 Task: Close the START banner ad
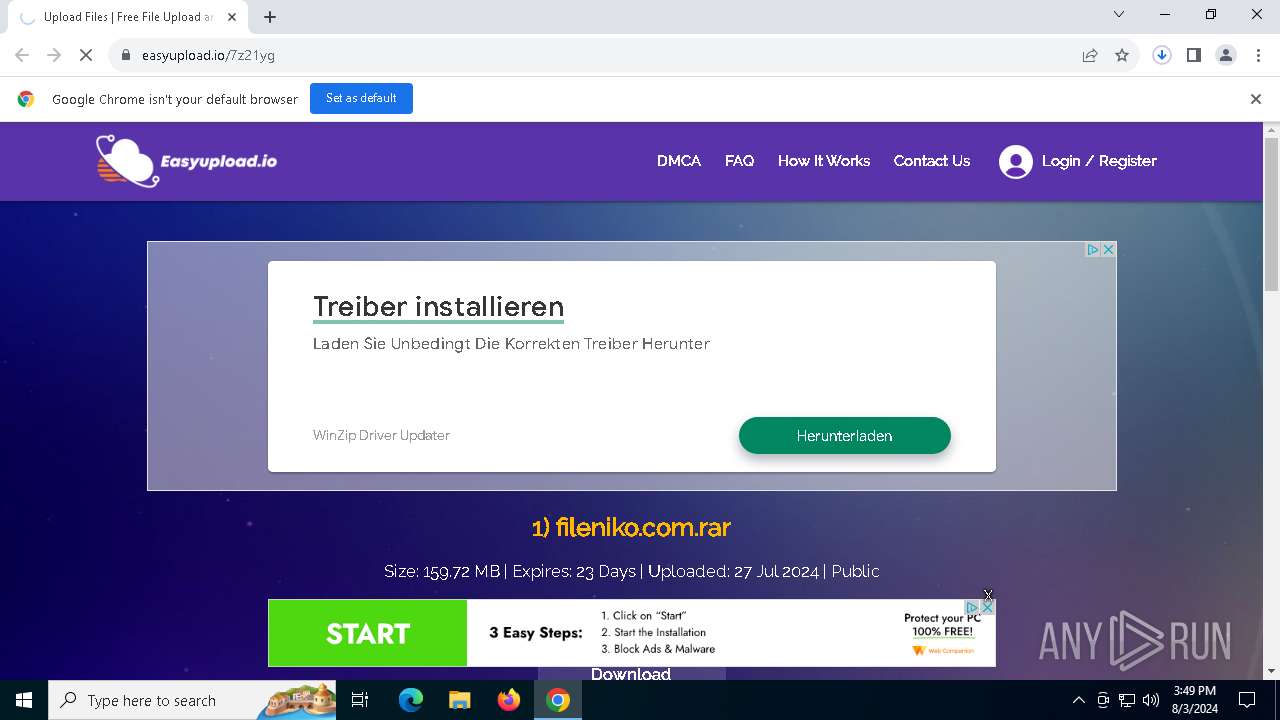987,607
